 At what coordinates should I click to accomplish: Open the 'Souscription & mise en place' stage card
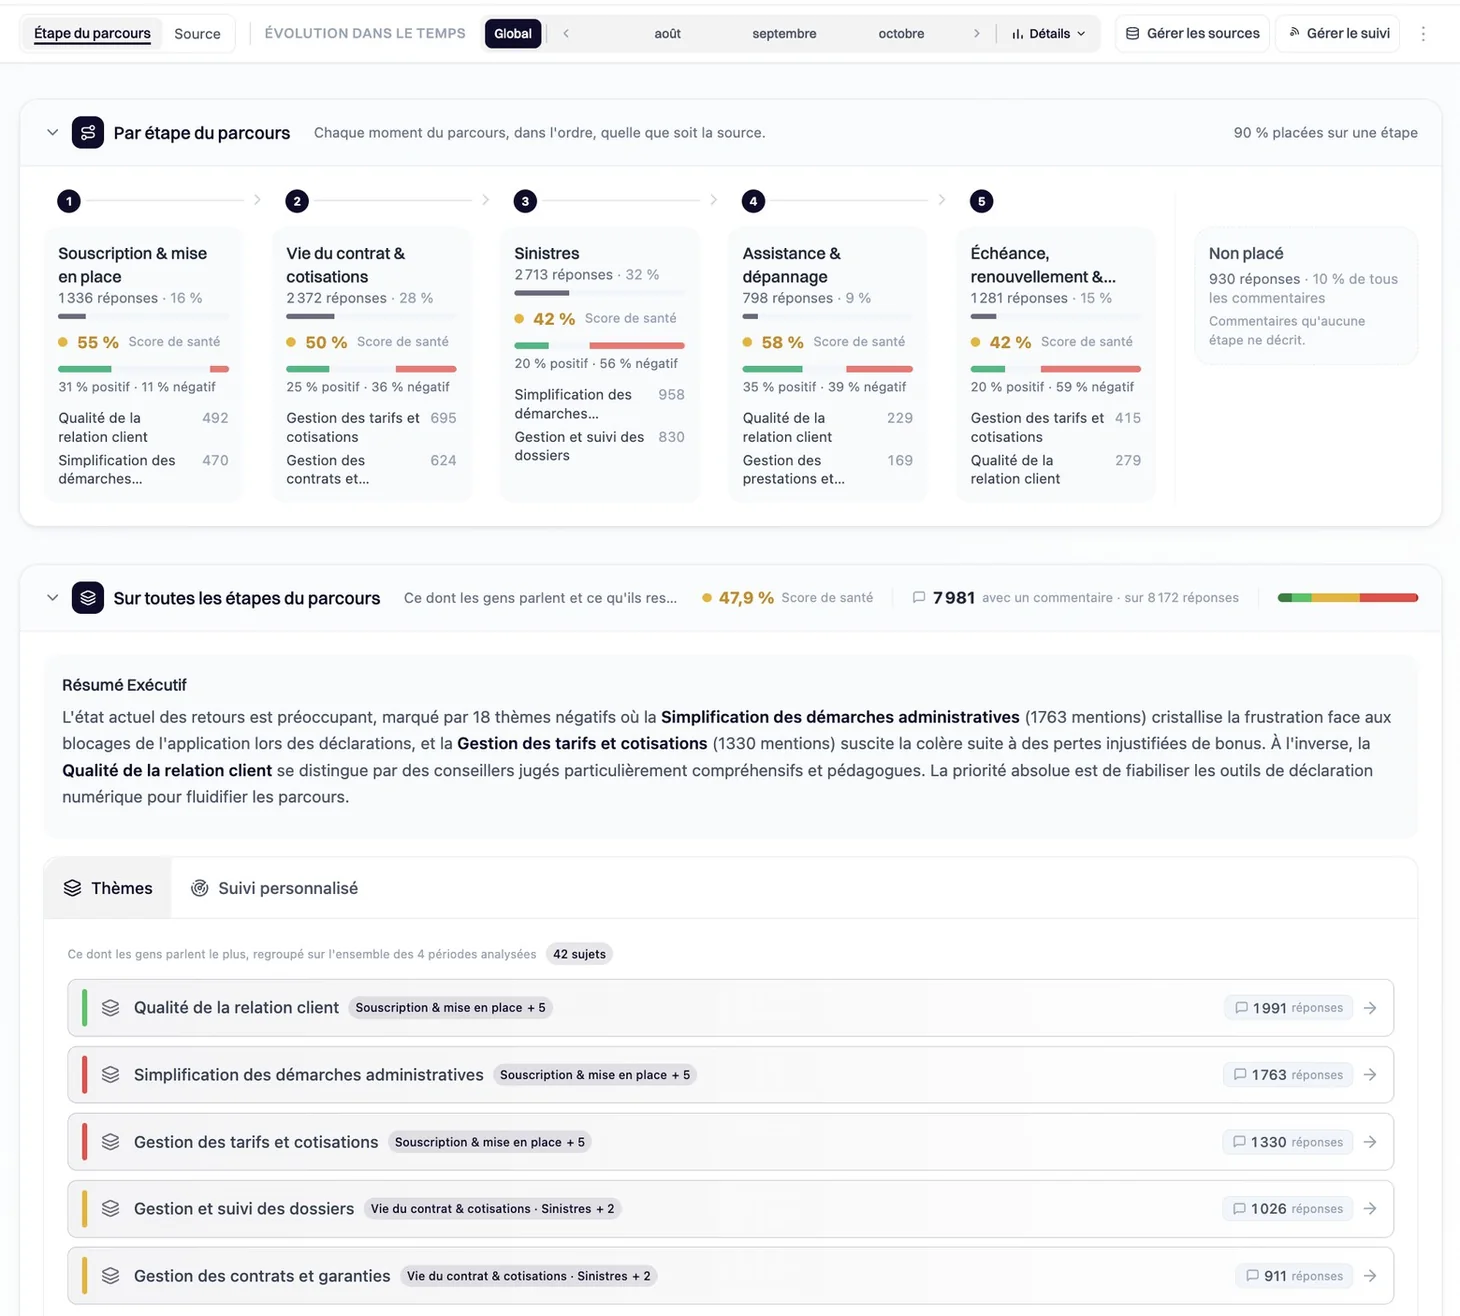tap(143, 365)
